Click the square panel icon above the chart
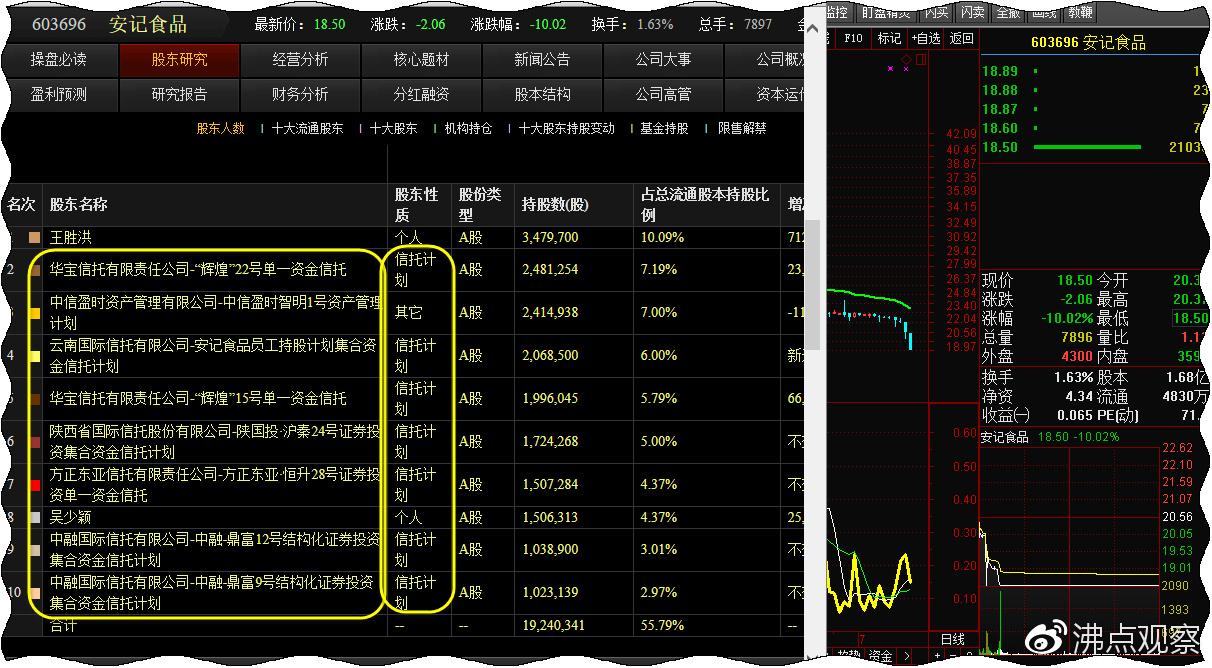The height and width of the screenshot is (668, 1212). point(921,58)
